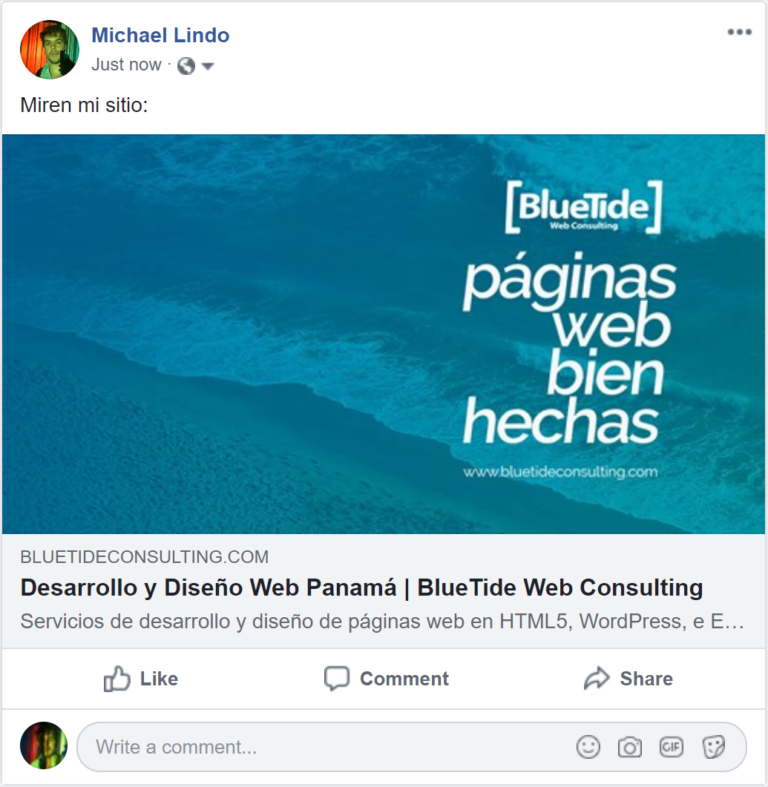Click the speech bubble Comment icon
Viewport: 768px width, 787px height.
(336, 679)
